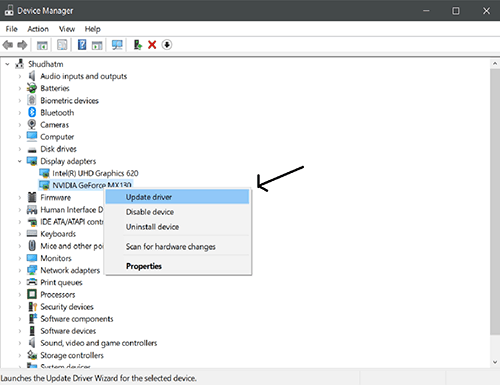Expand the Bluetooth node arrow
The image size is (500, 385).
(20, 113)
